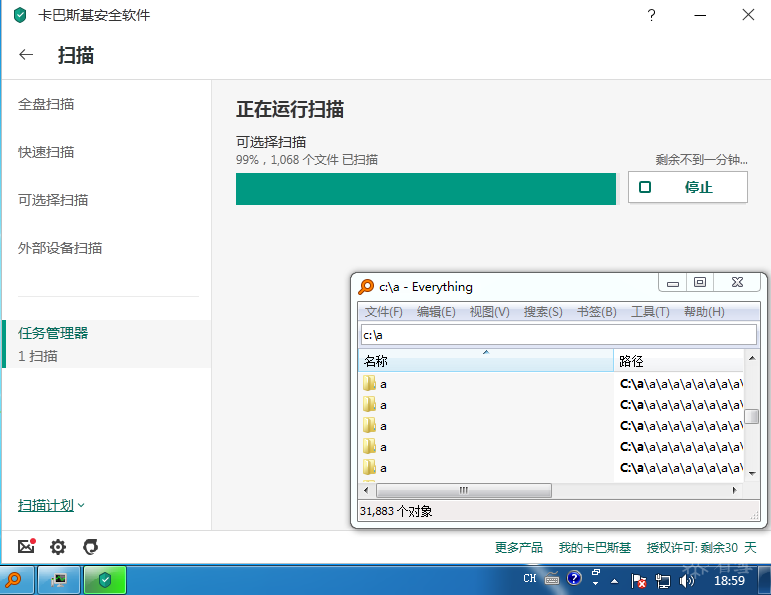The image size is (771, 595).
Task: Stop the scan with 停止 button
Action: pos(687,187)
